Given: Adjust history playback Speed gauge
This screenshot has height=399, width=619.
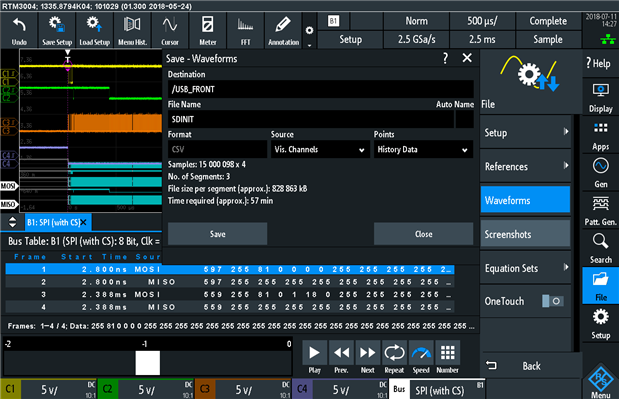Looking at the screenshot, I should [x=421, y=352].
